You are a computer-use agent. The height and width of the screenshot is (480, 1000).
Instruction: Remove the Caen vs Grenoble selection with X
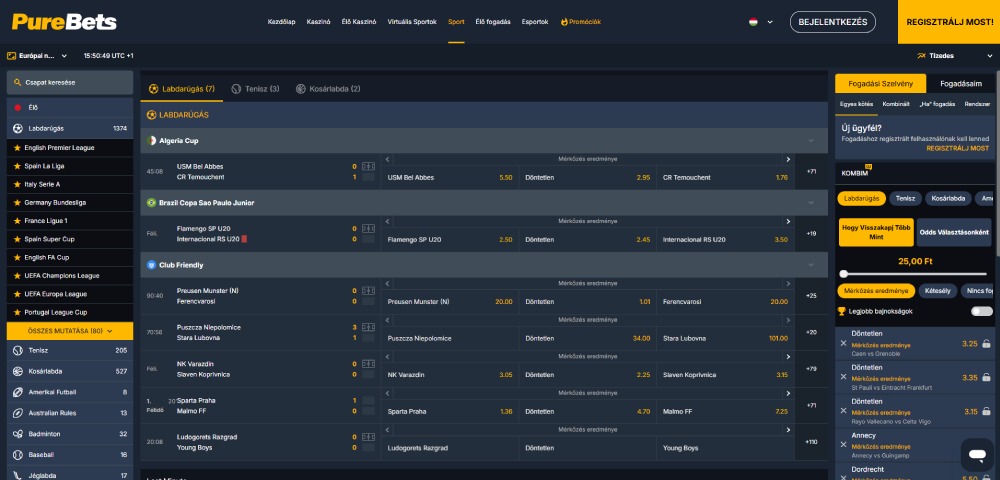[843, 344]
